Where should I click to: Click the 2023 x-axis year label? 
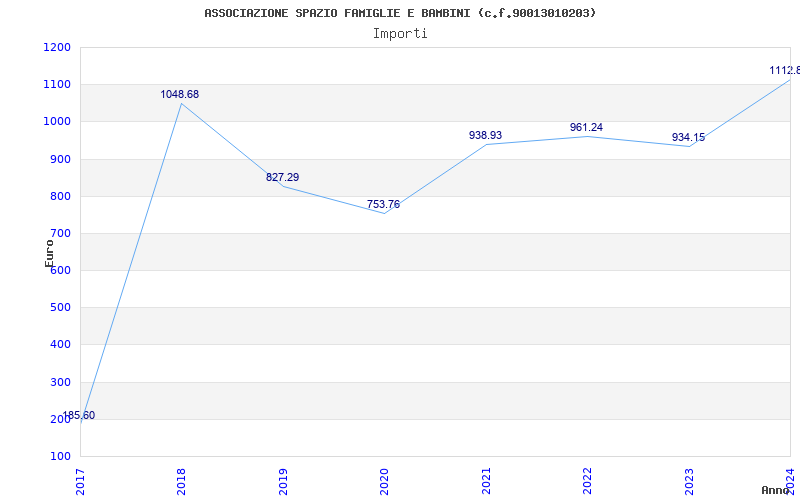689,481
